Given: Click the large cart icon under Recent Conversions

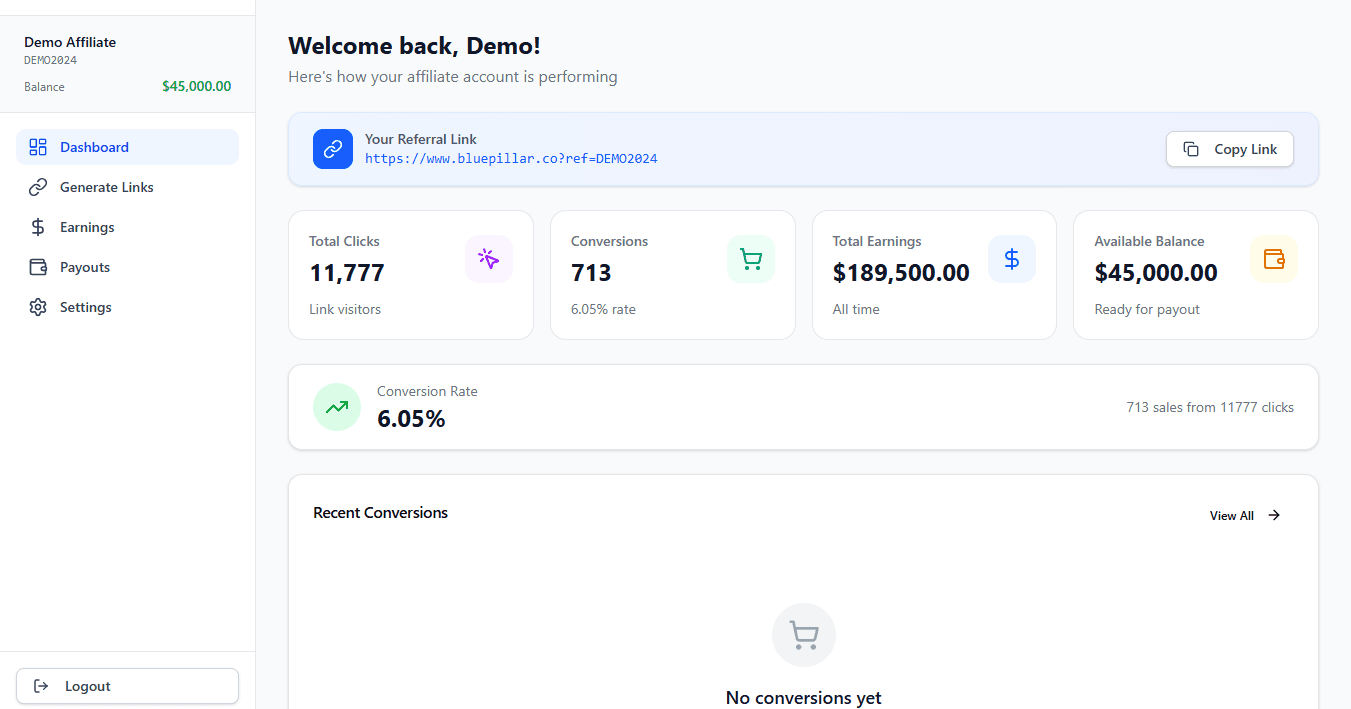Looking at the screenshot, I should [803, 634].
